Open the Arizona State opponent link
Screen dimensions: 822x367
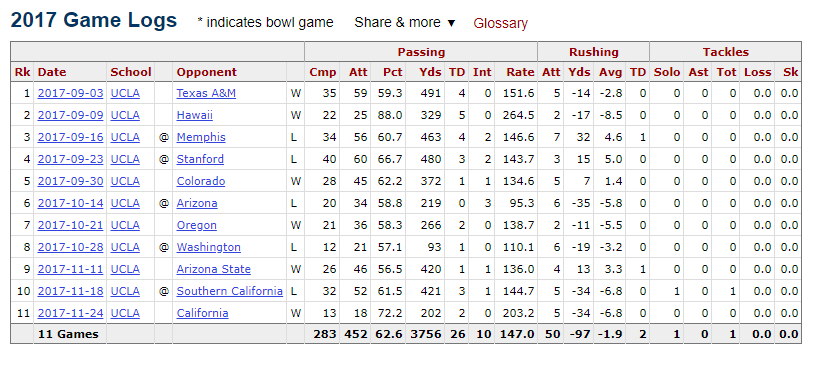[213, 269]
